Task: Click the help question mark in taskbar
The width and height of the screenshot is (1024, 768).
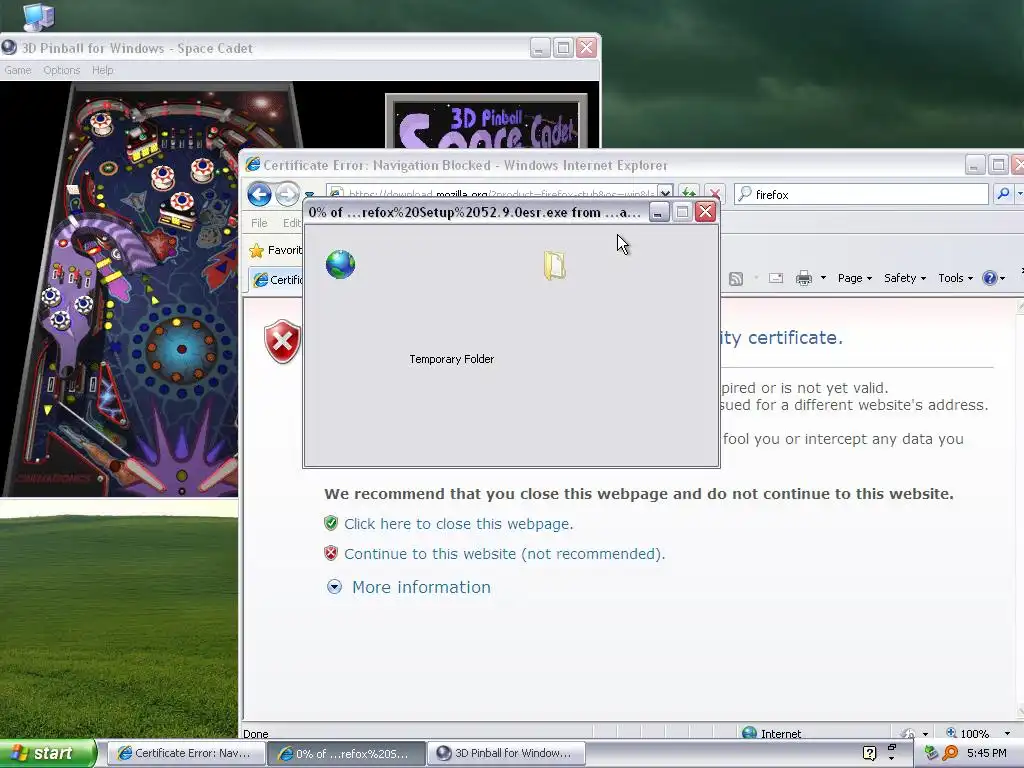Action: pos(869,753)
